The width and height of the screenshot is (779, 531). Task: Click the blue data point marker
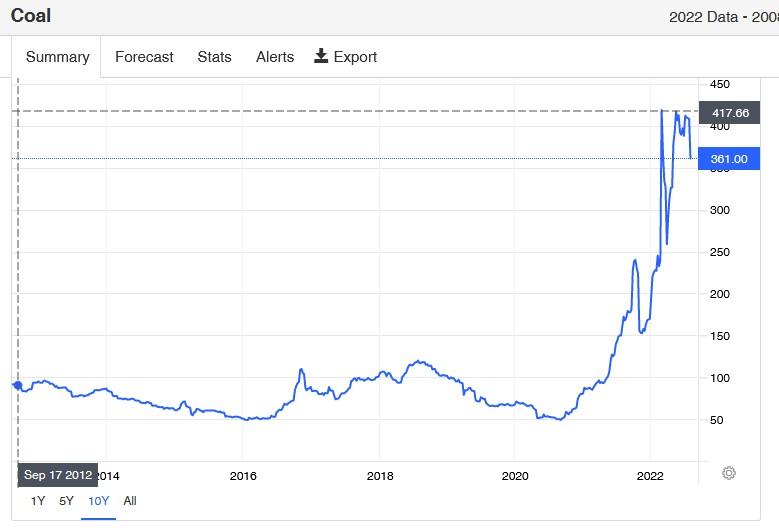(17, 386)
